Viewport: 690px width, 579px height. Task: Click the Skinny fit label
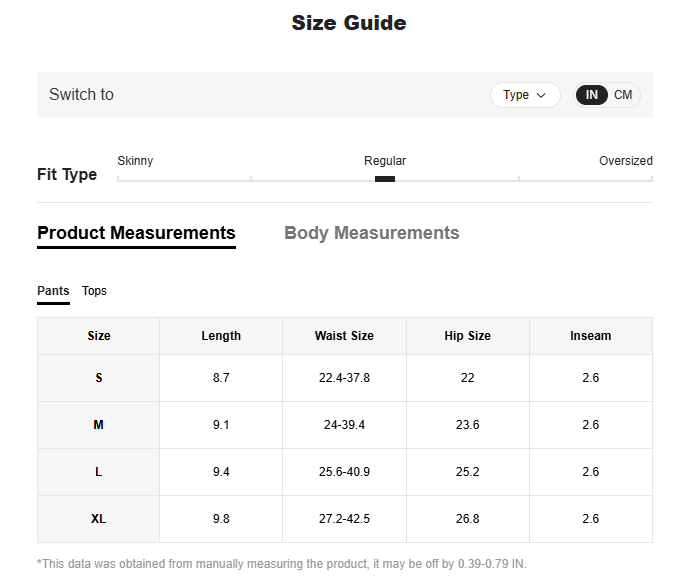pyautogui.click(x=135, y=161)
